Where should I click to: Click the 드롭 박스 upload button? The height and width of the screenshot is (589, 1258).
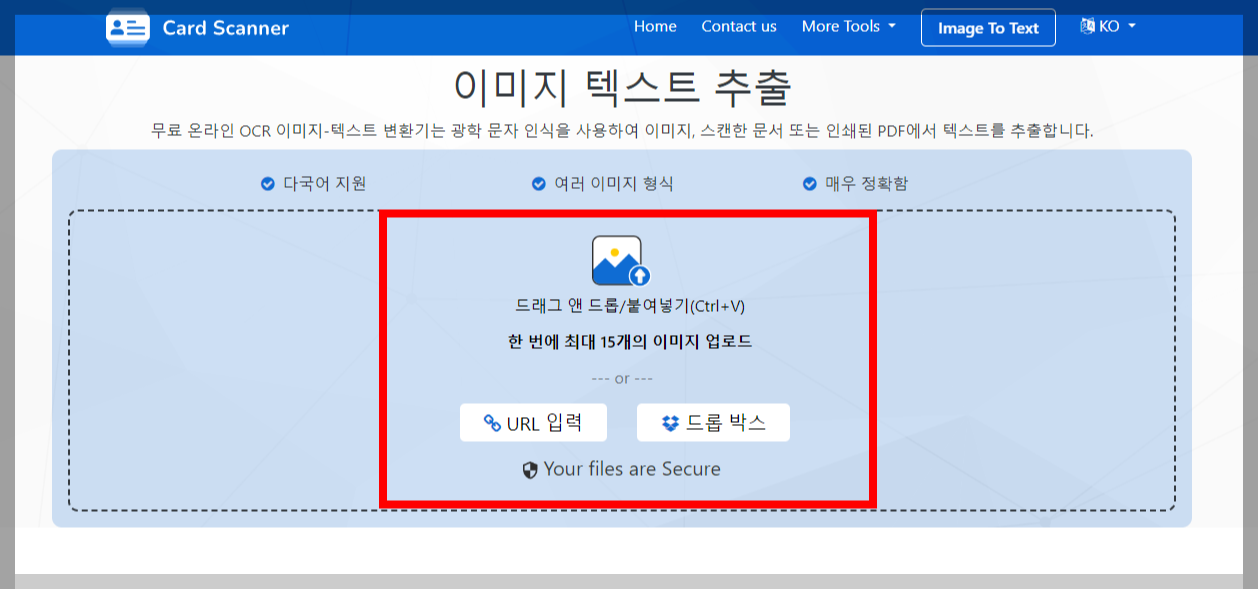[712, 422]
